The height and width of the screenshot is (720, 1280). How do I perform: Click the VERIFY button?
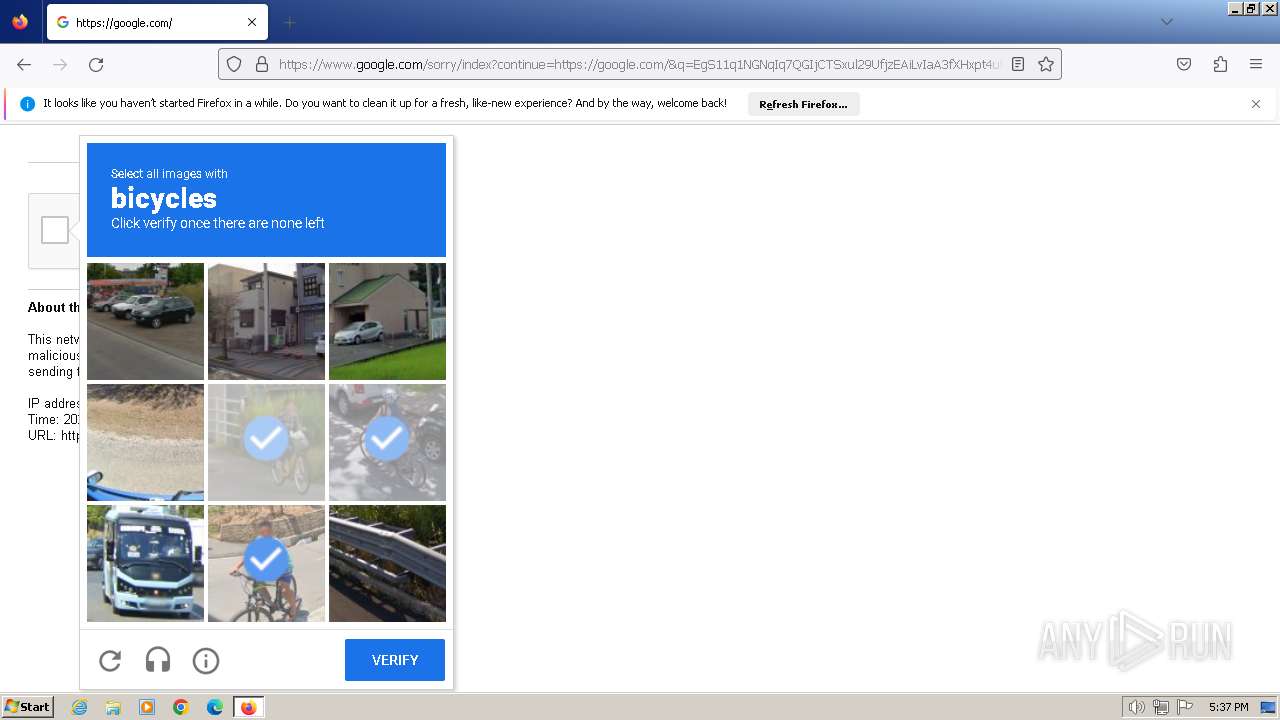click(x=395, y=660)
